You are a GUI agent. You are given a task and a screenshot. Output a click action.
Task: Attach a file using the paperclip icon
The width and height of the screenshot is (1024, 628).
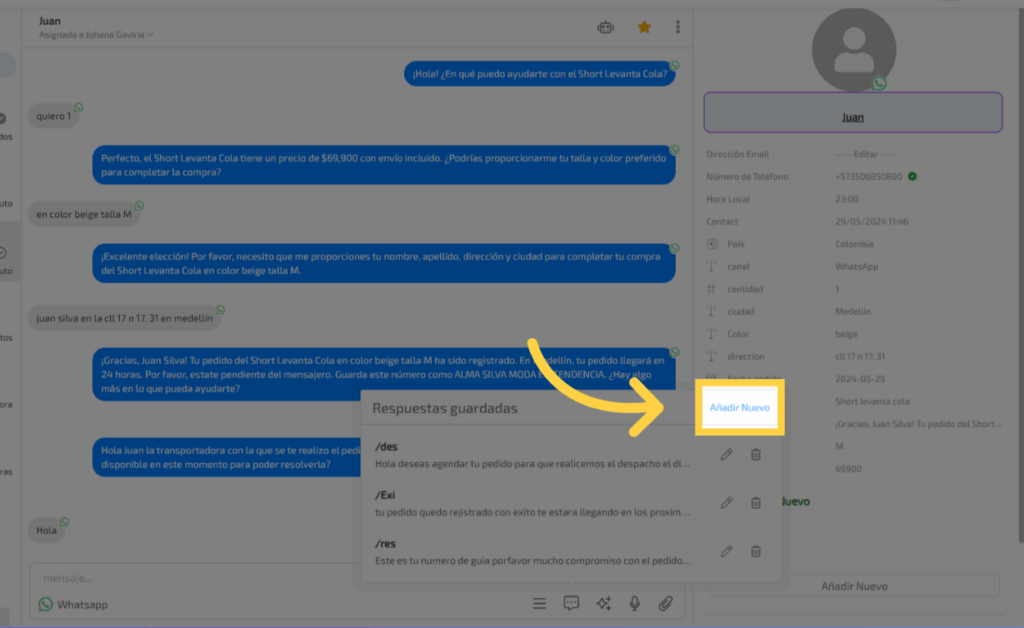pos(665,603)
